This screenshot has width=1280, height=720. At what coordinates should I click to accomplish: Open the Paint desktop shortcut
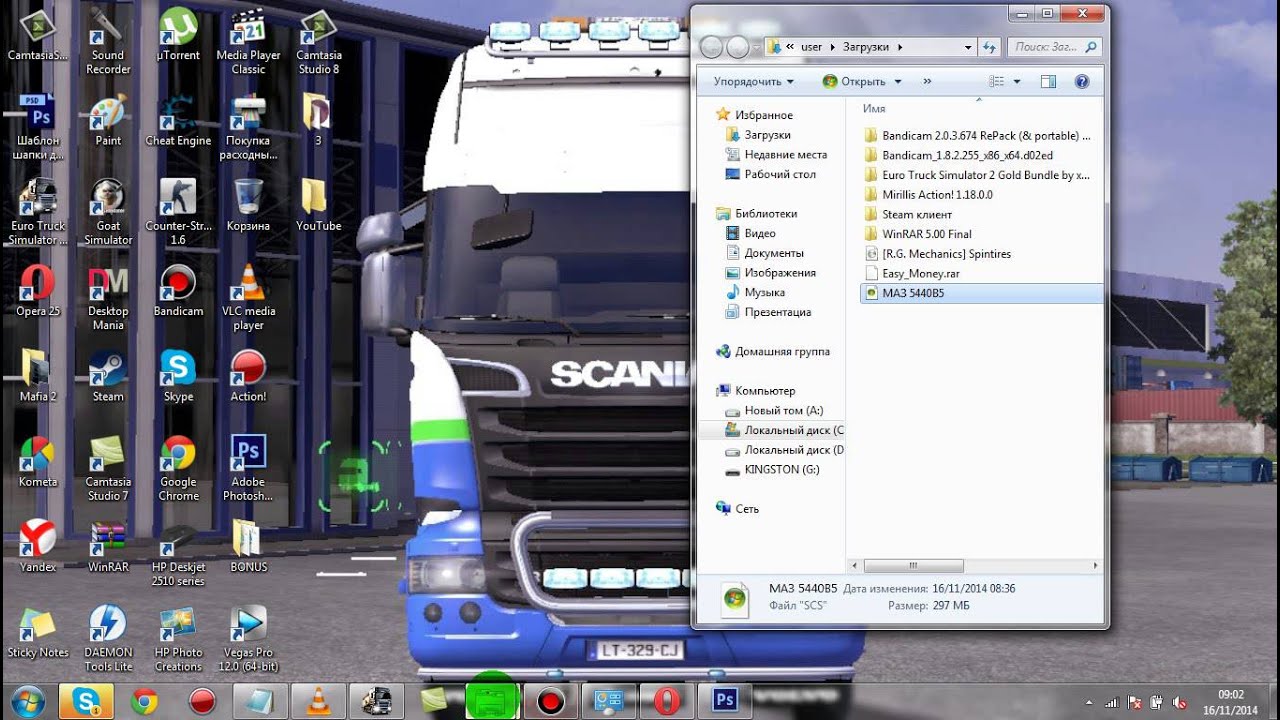108,121
